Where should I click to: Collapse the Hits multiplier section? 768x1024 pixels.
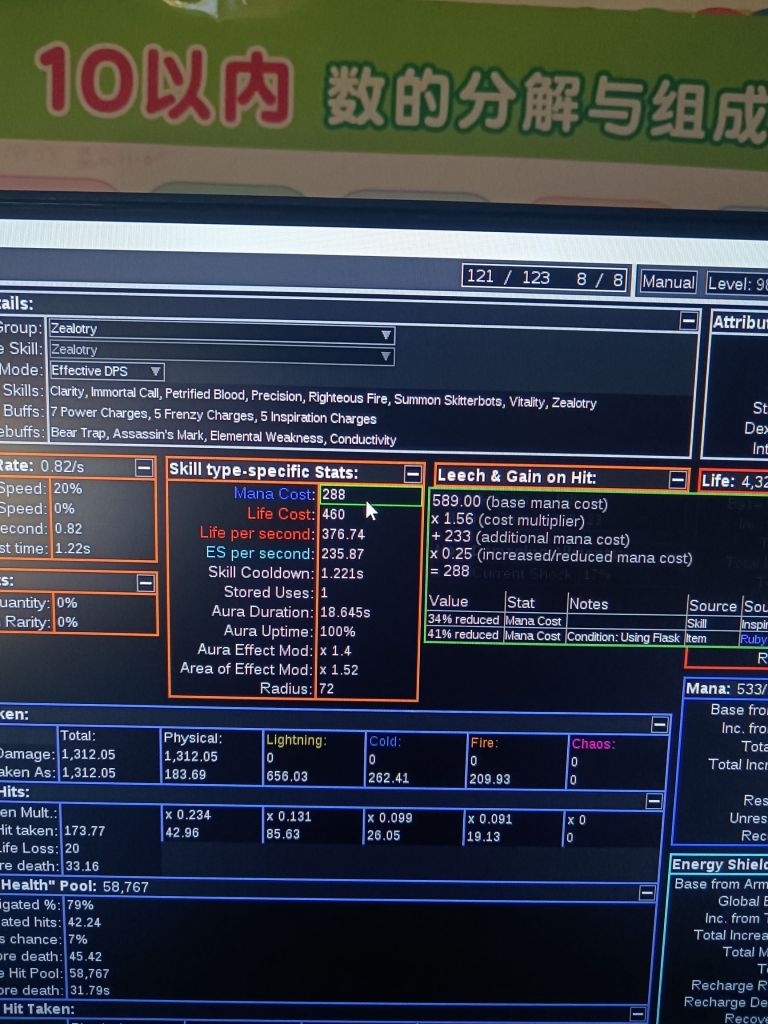[x=653, y=801]
